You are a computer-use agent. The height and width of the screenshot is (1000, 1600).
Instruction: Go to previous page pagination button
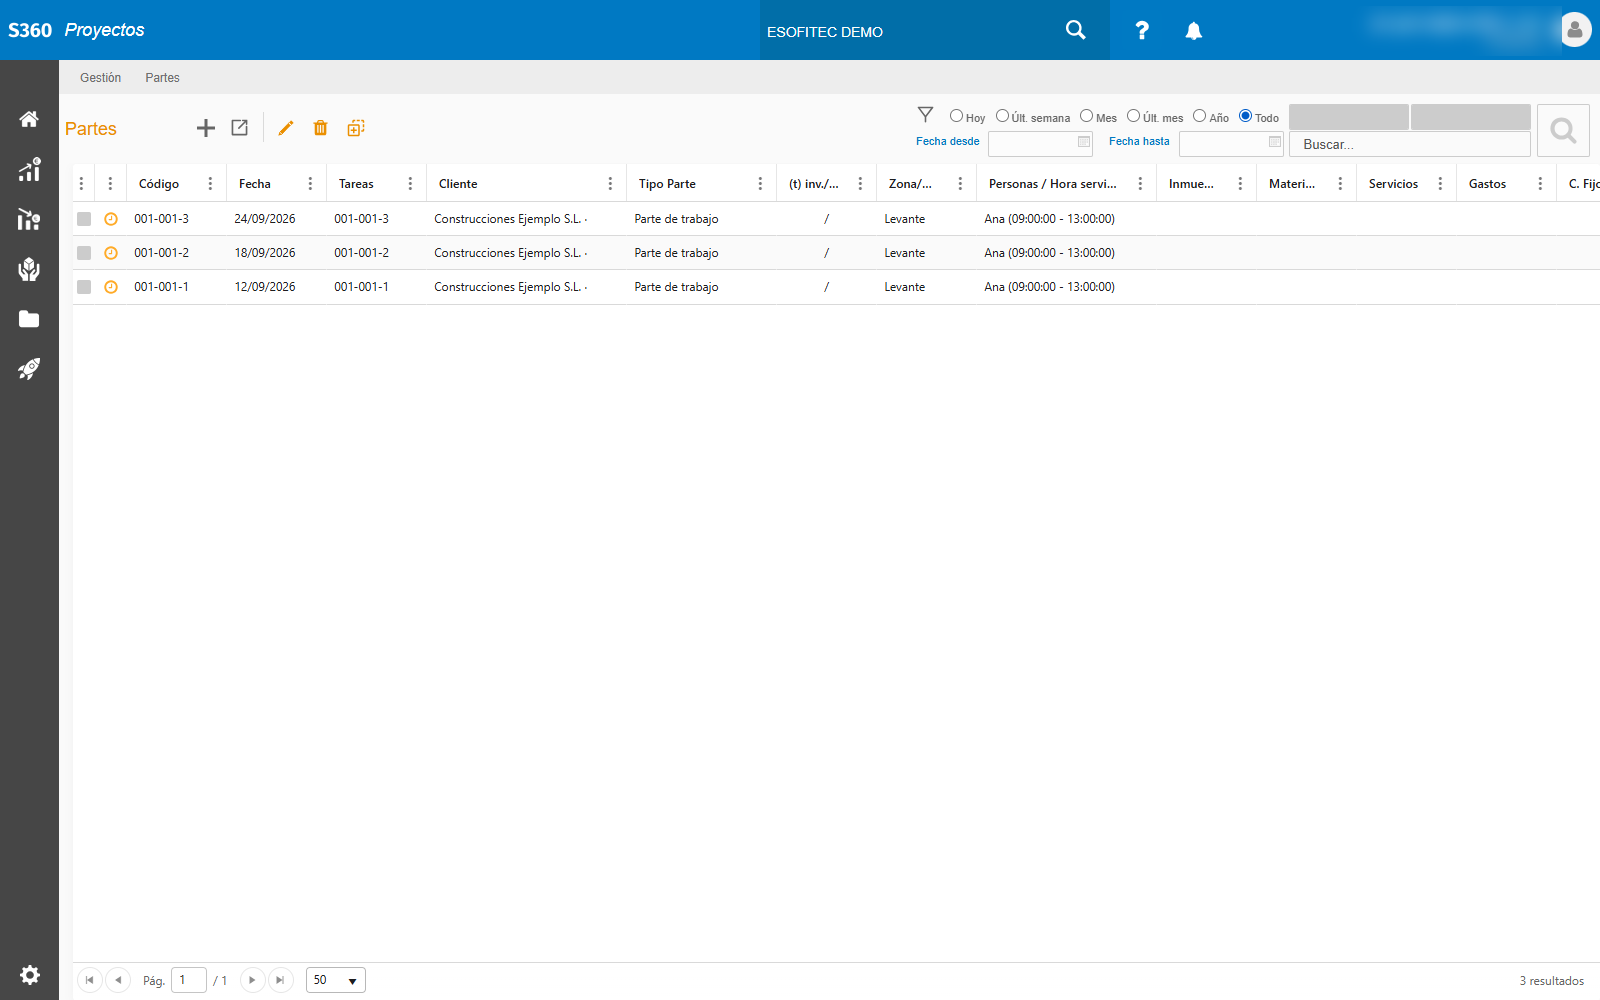click(x=118, y=980)
